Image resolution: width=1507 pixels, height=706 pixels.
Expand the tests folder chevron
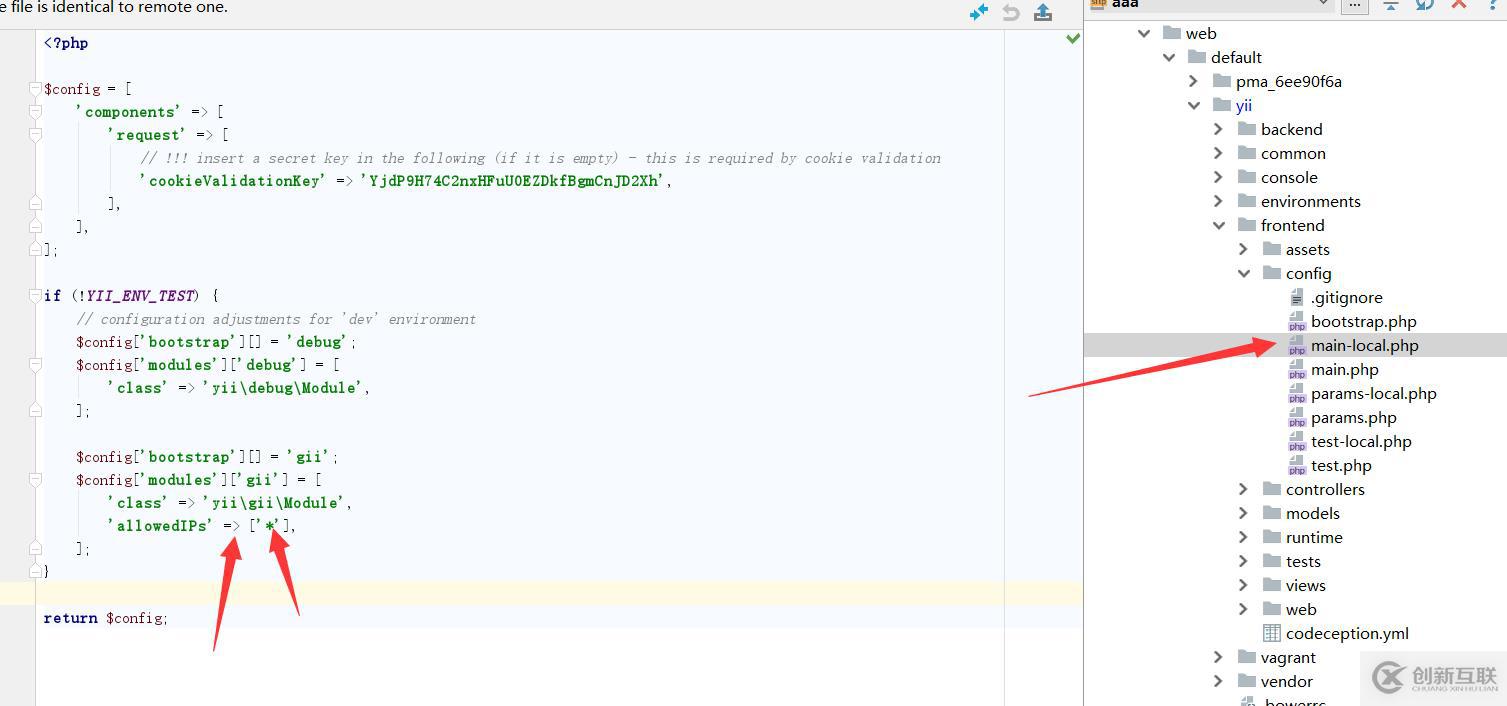click(1244, 561)
